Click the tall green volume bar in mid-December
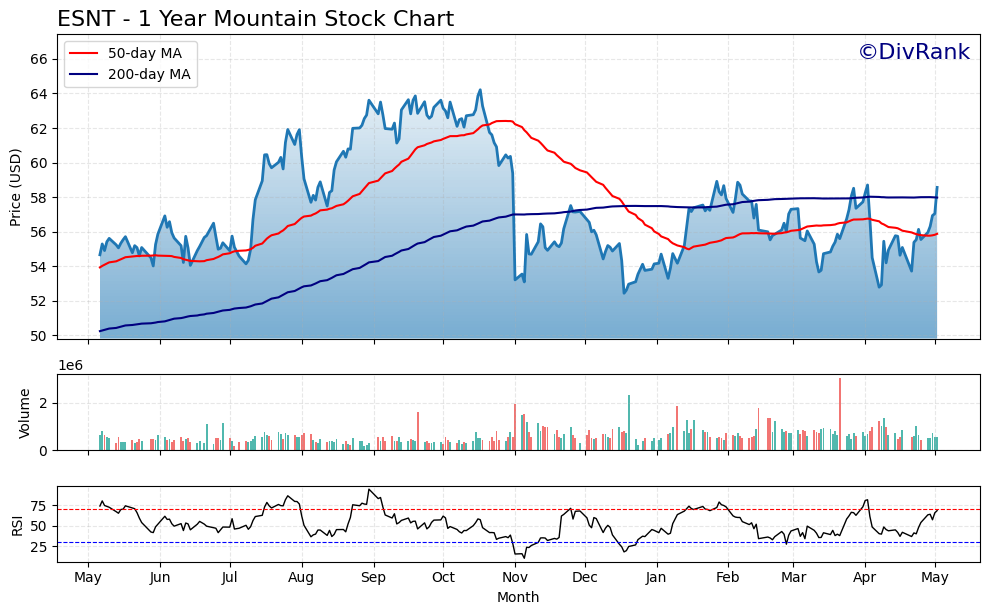This screenshot has height=615, width=989. click(629, 423)
